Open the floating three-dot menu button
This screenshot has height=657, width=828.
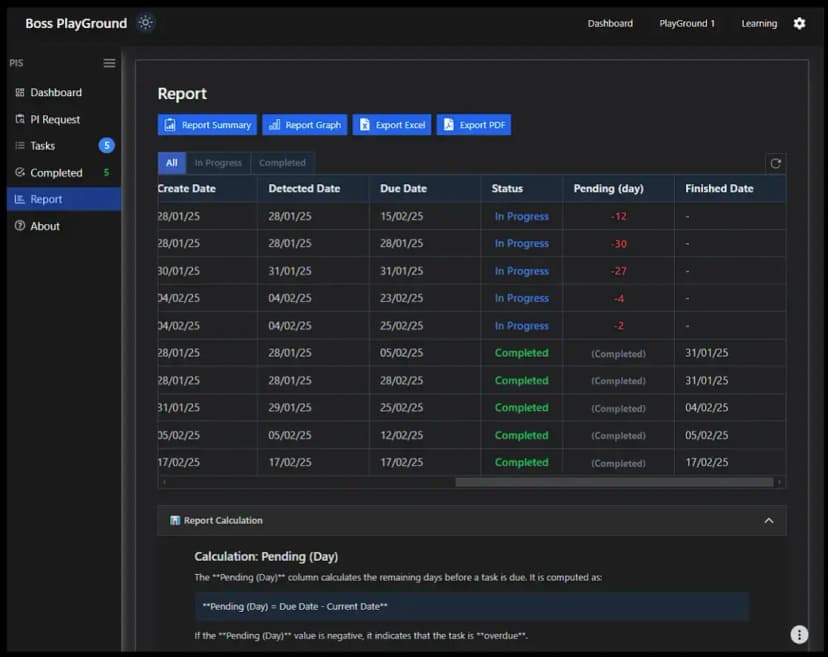pos(798,634)
